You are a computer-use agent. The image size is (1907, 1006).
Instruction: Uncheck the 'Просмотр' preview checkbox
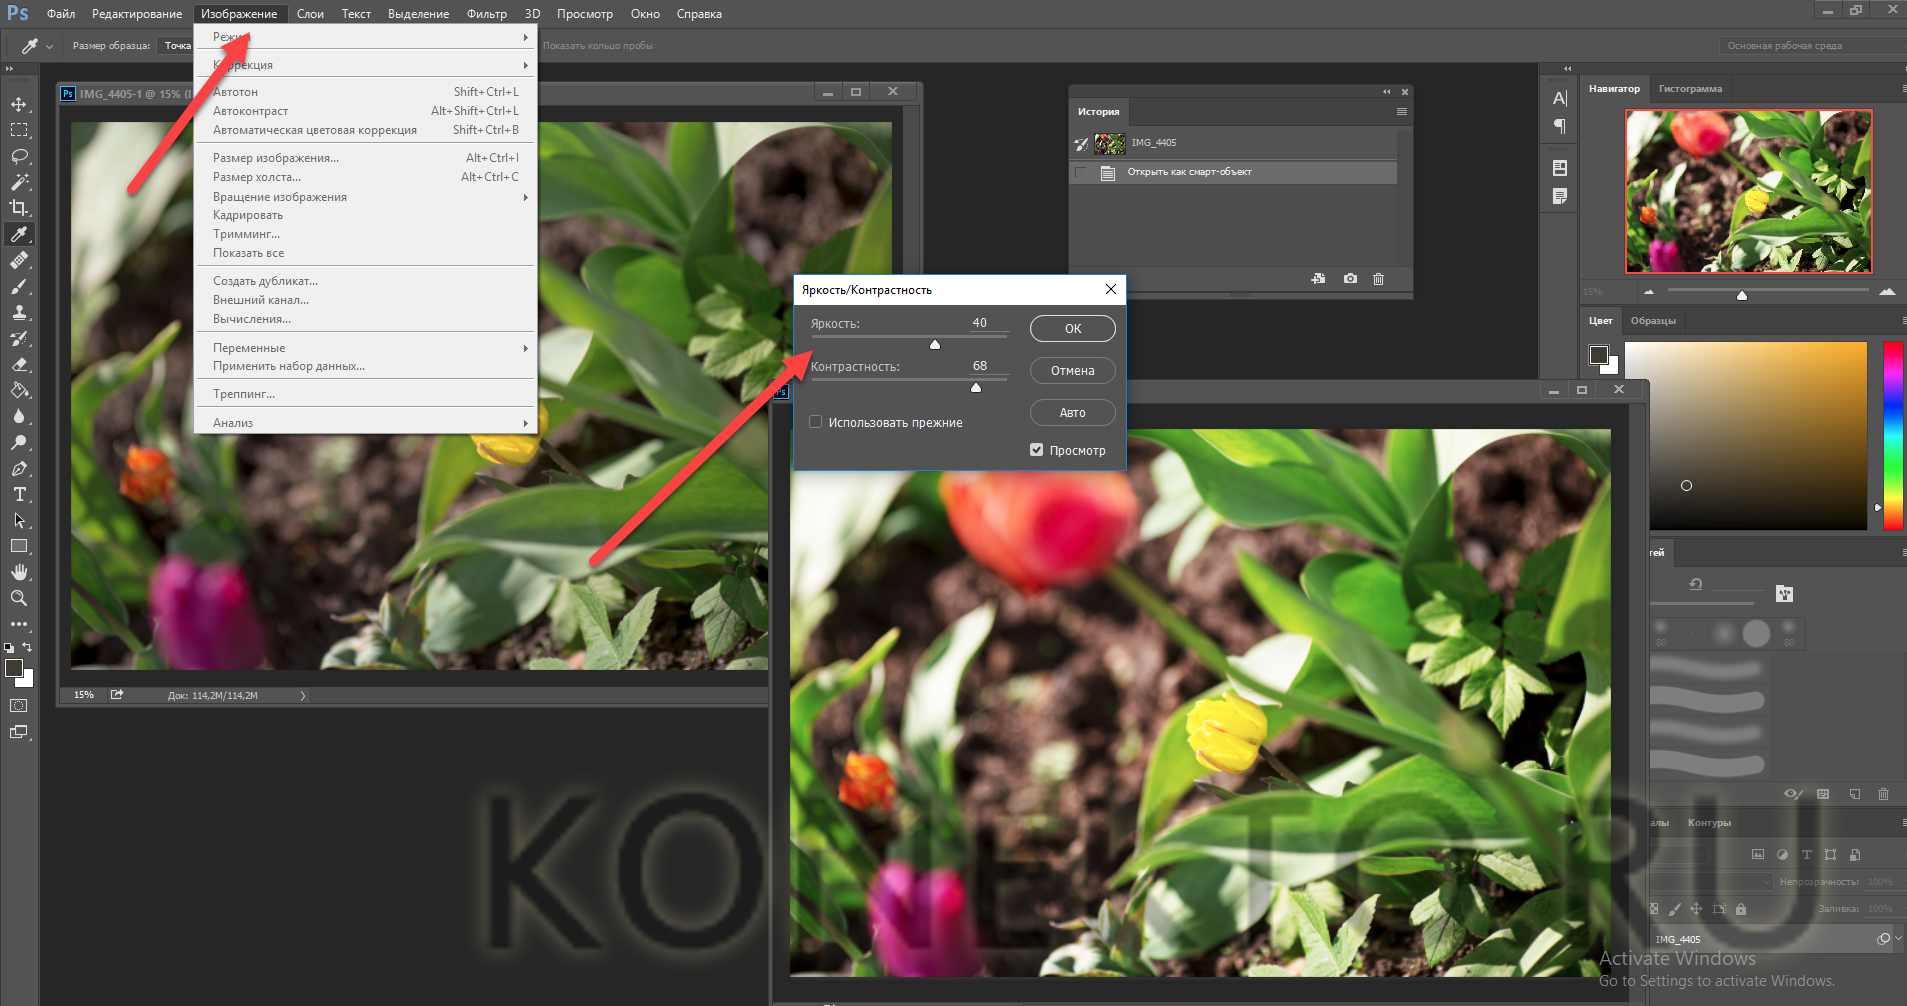pyautogui.click(x=1037, y=450)
